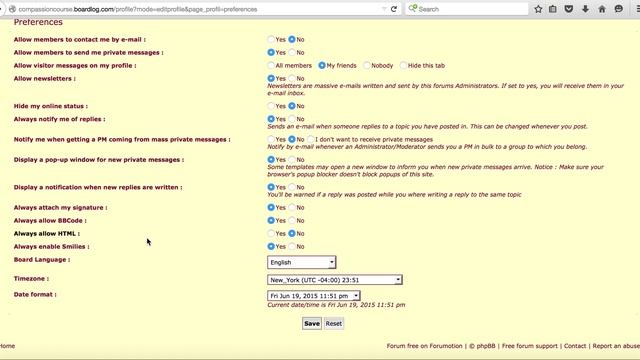Screen dimensions: 640x360
Task: Open the Date format dropdown
Action: [x=313, y=296]
